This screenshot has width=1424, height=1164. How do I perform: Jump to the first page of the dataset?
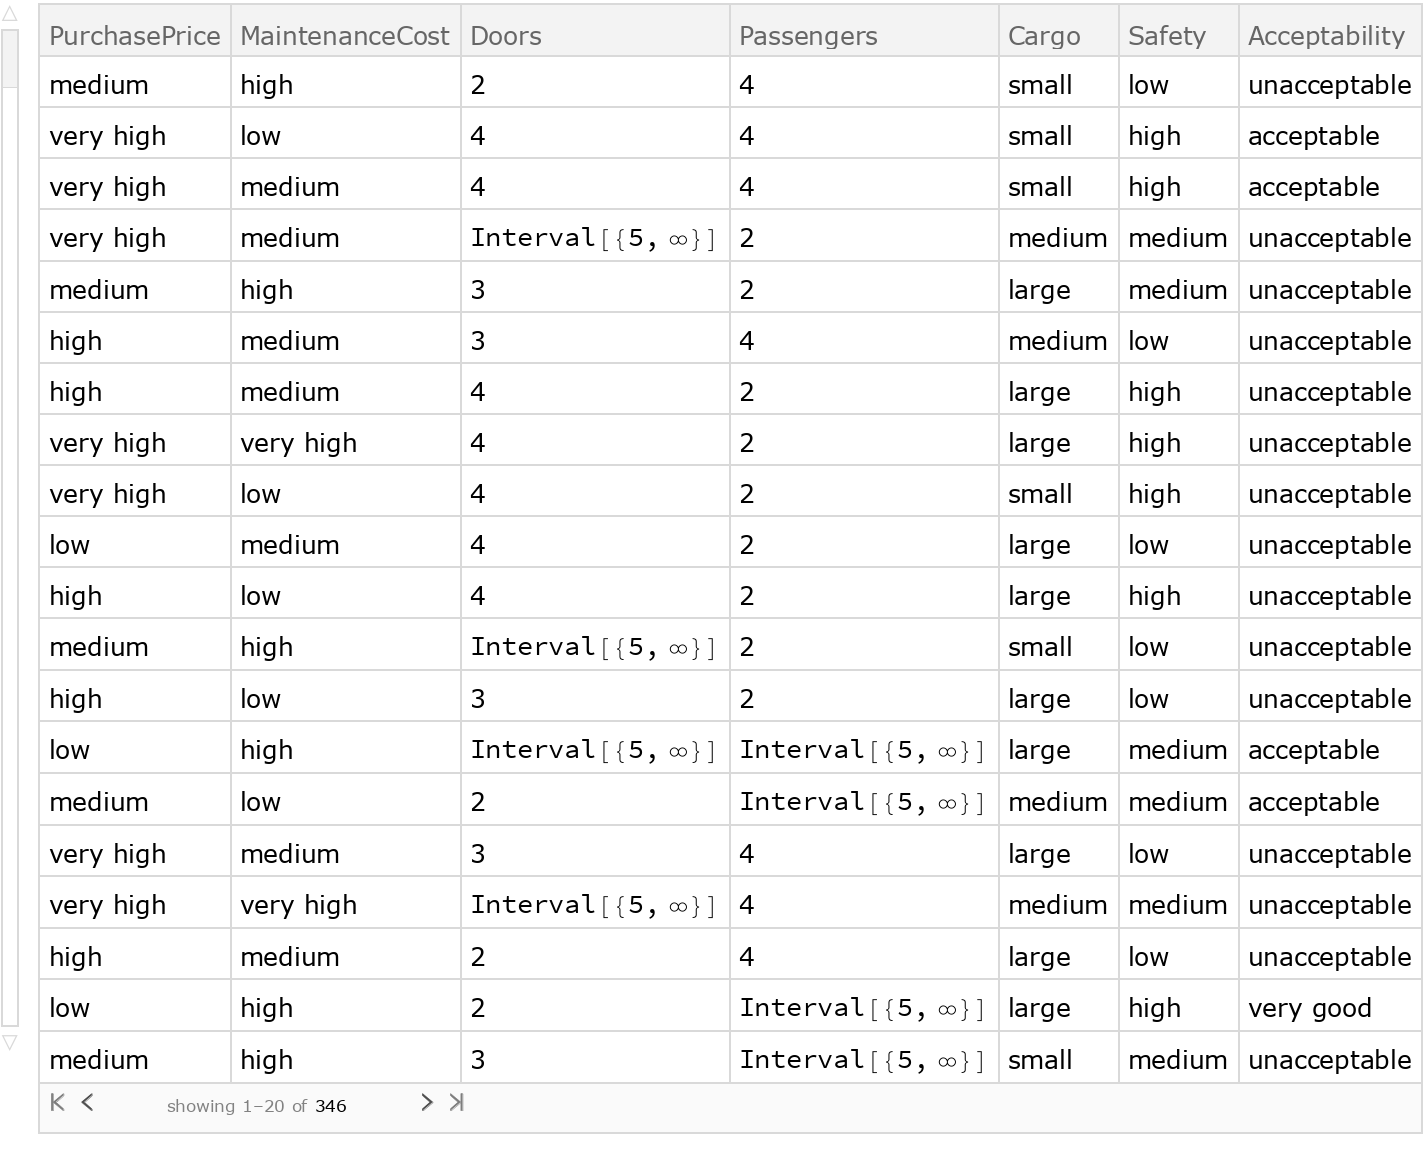(56, 1103)
